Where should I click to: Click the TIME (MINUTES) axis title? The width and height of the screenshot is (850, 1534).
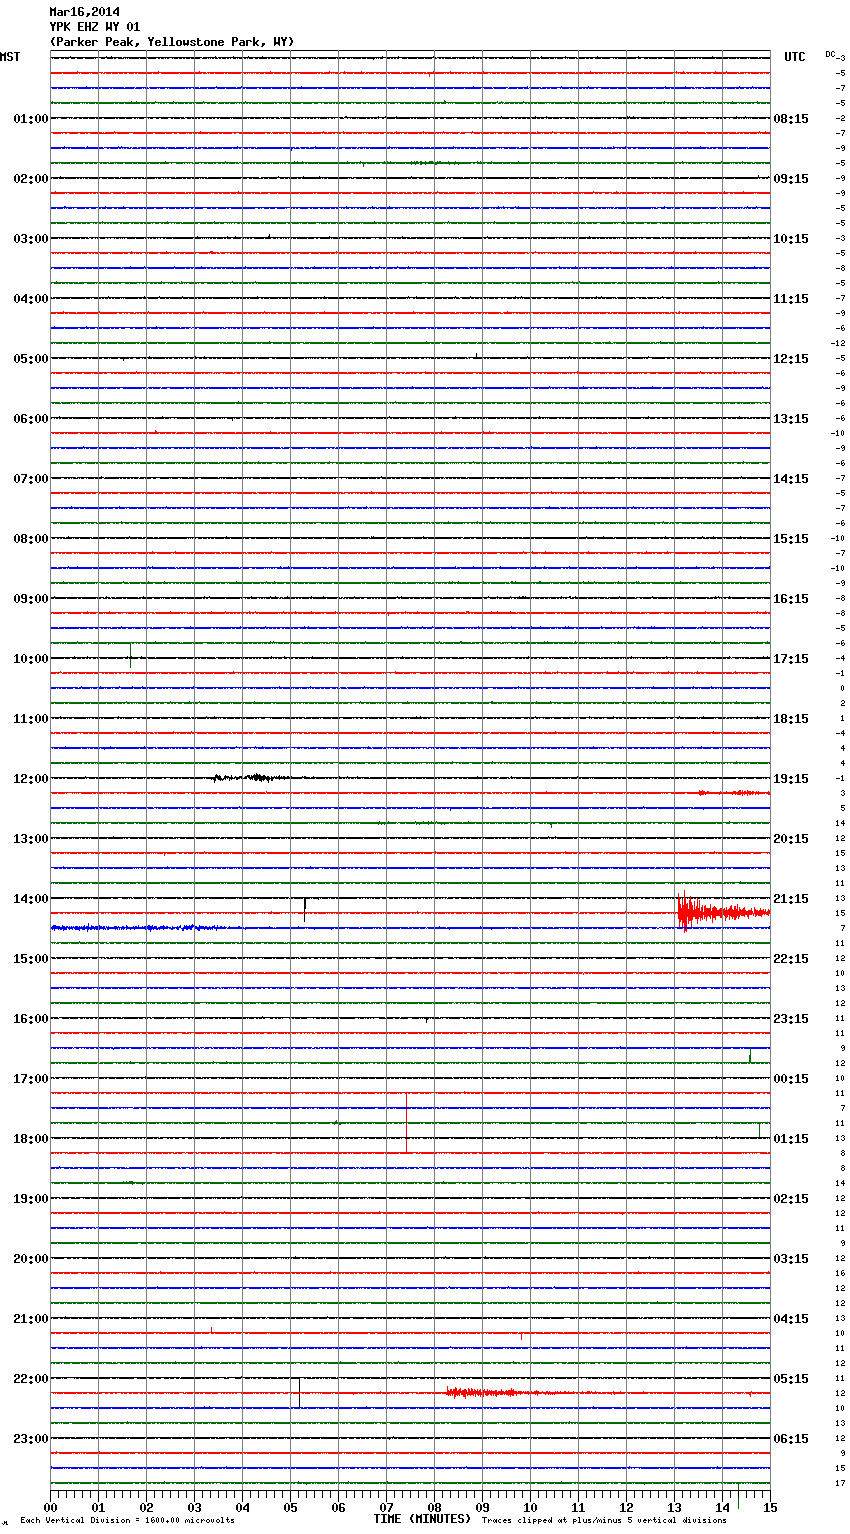click(422, 1519)
